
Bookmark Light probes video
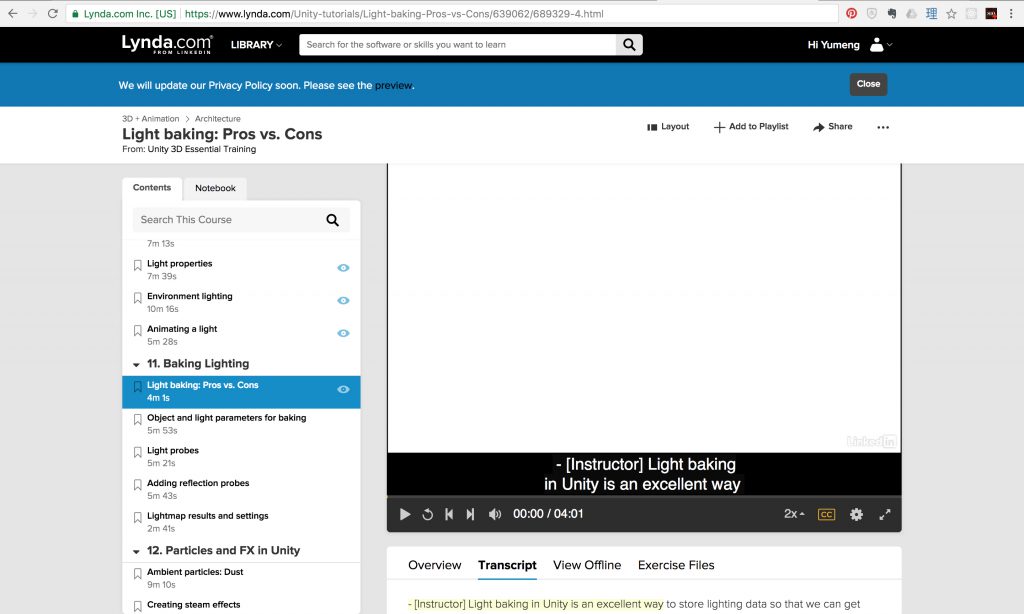[x=137, y=452]
